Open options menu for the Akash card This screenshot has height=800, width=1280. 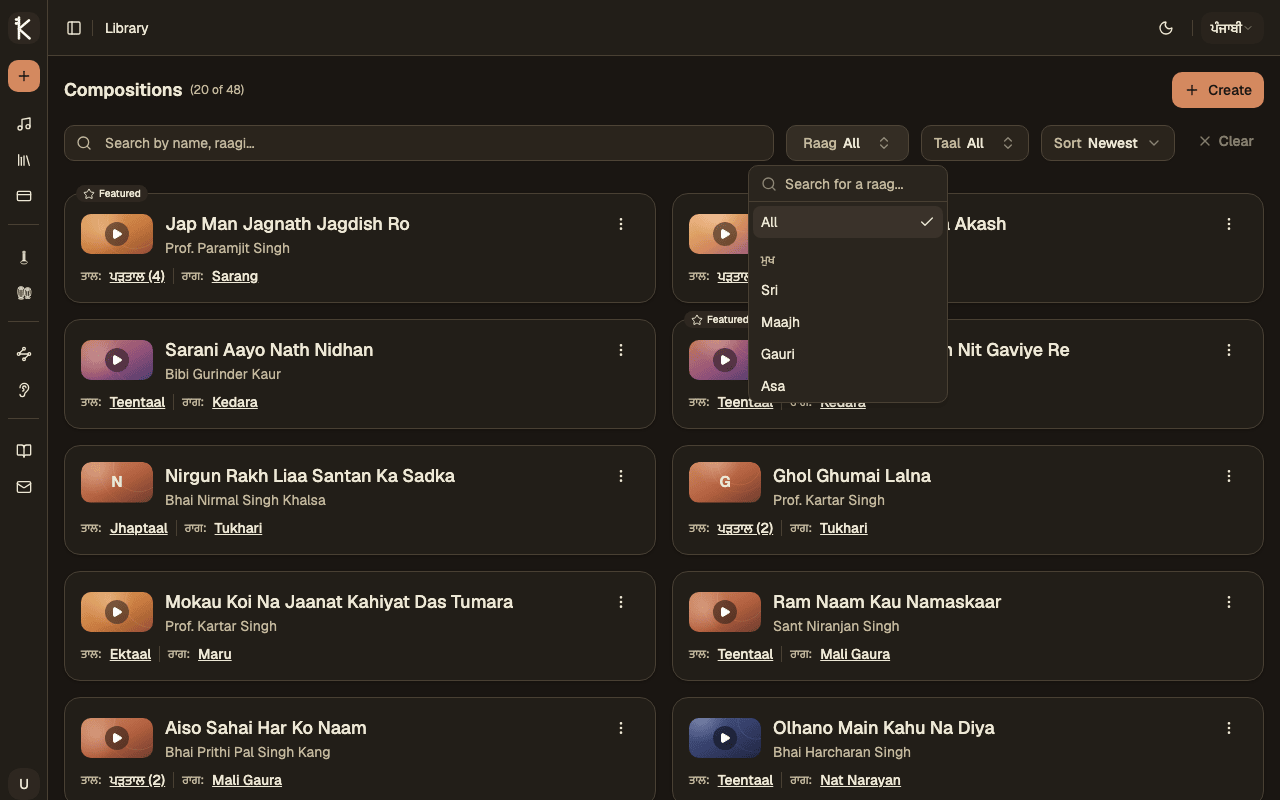(x=1229, y=224)
